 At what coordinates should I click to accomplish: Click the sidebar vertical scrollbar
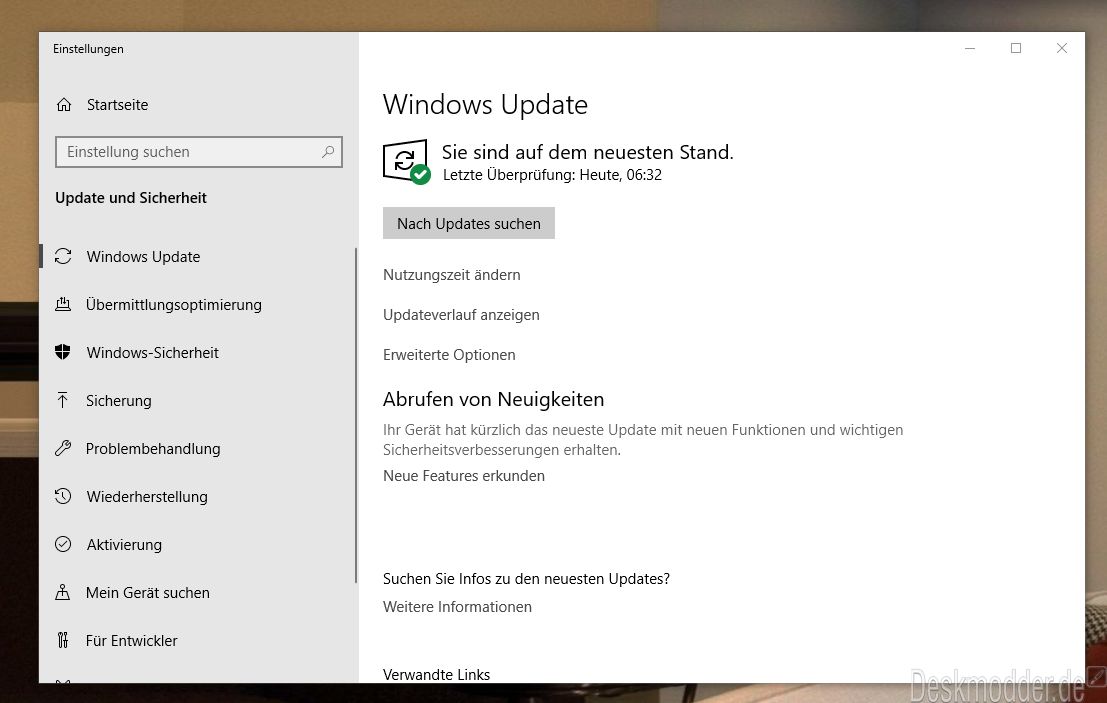tap(356, 415)
